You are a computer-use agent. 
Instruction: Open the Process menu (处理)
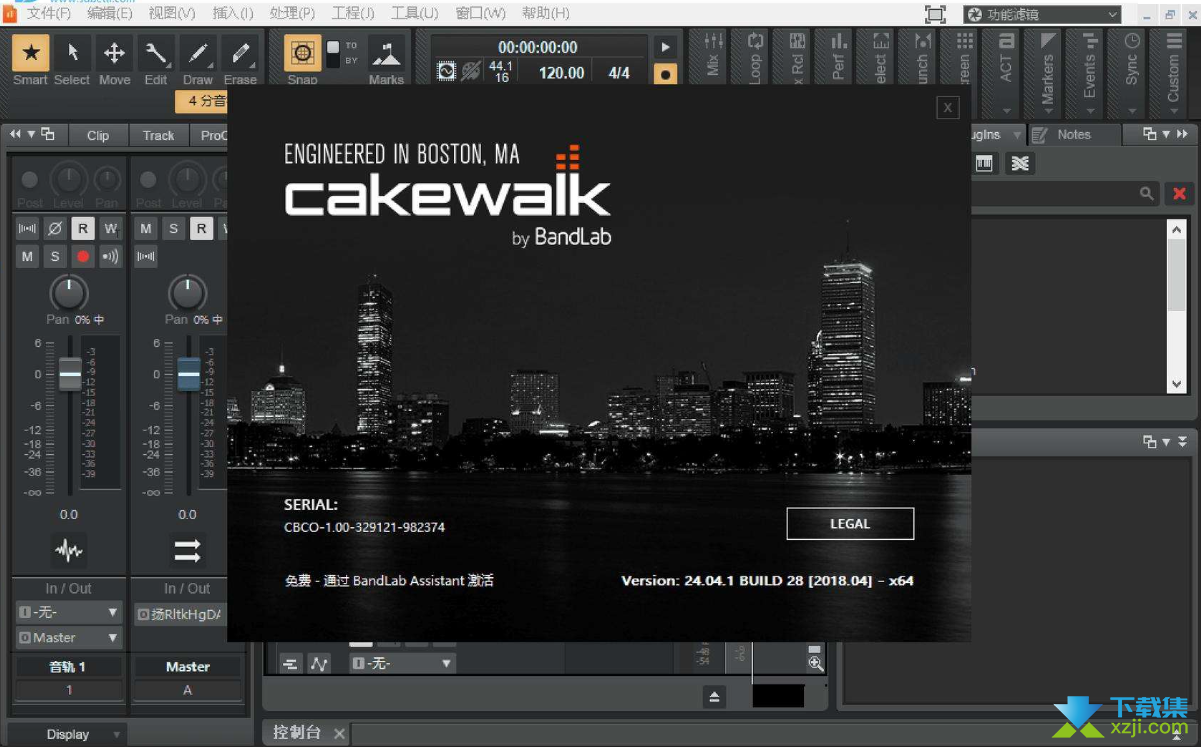tap(292, 13)
